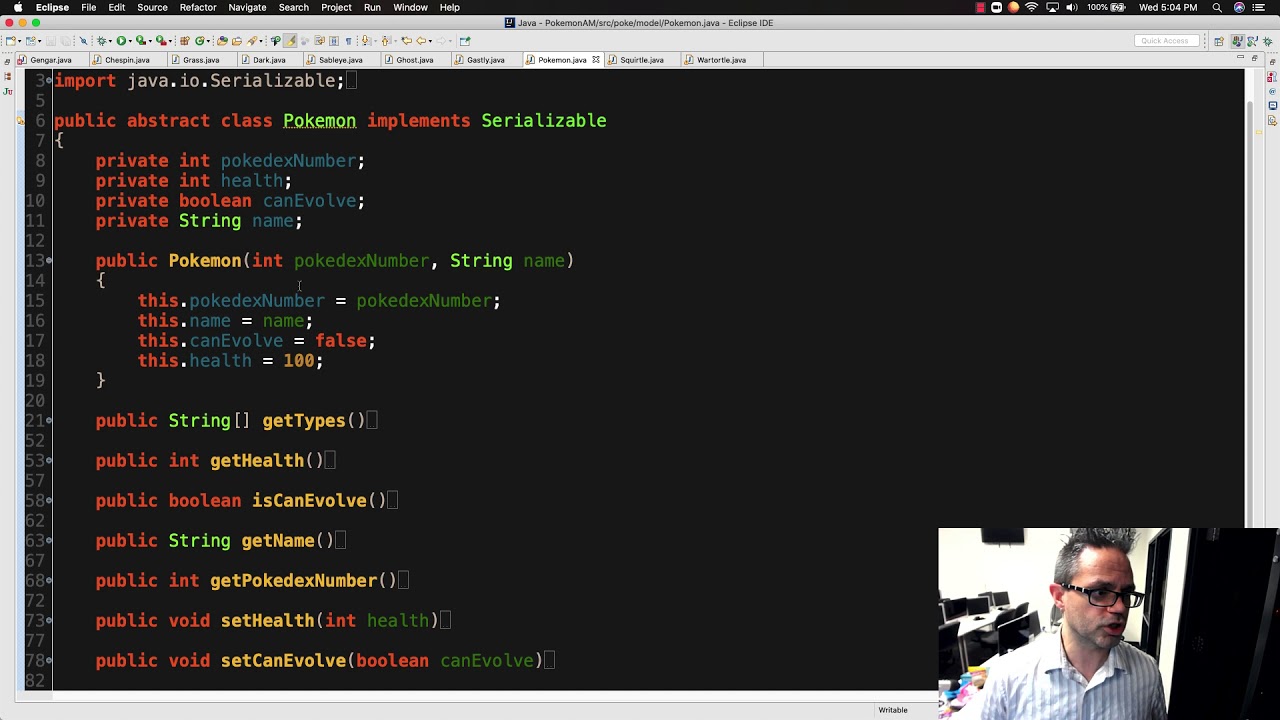Open the Refactor menu
1280x720 pixels.
(198, 7)
